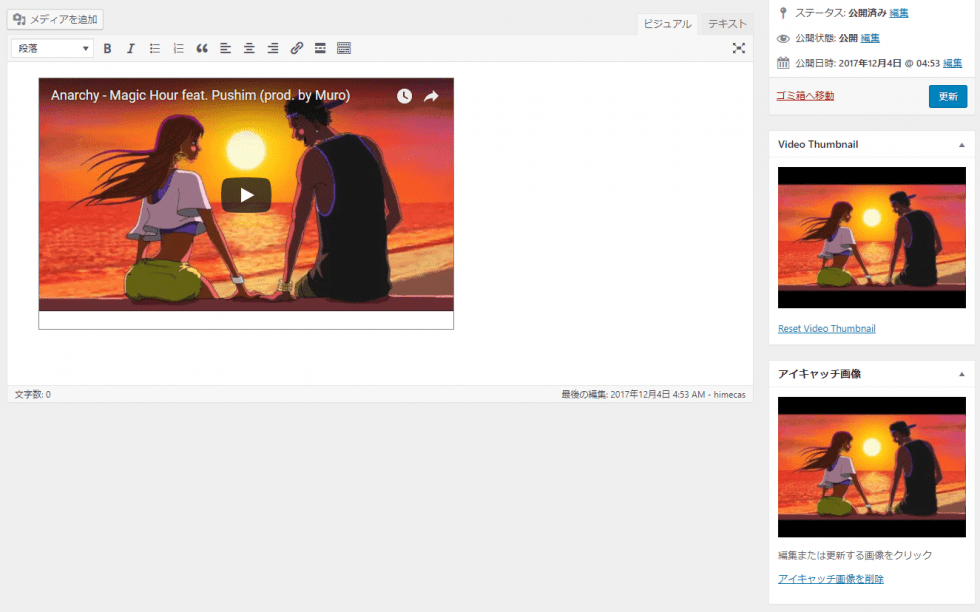This screenshot has height=612, width=980.
Task: Switch to the テキスト editor tab
Action: pyautogui.click(x=726, y=23)
